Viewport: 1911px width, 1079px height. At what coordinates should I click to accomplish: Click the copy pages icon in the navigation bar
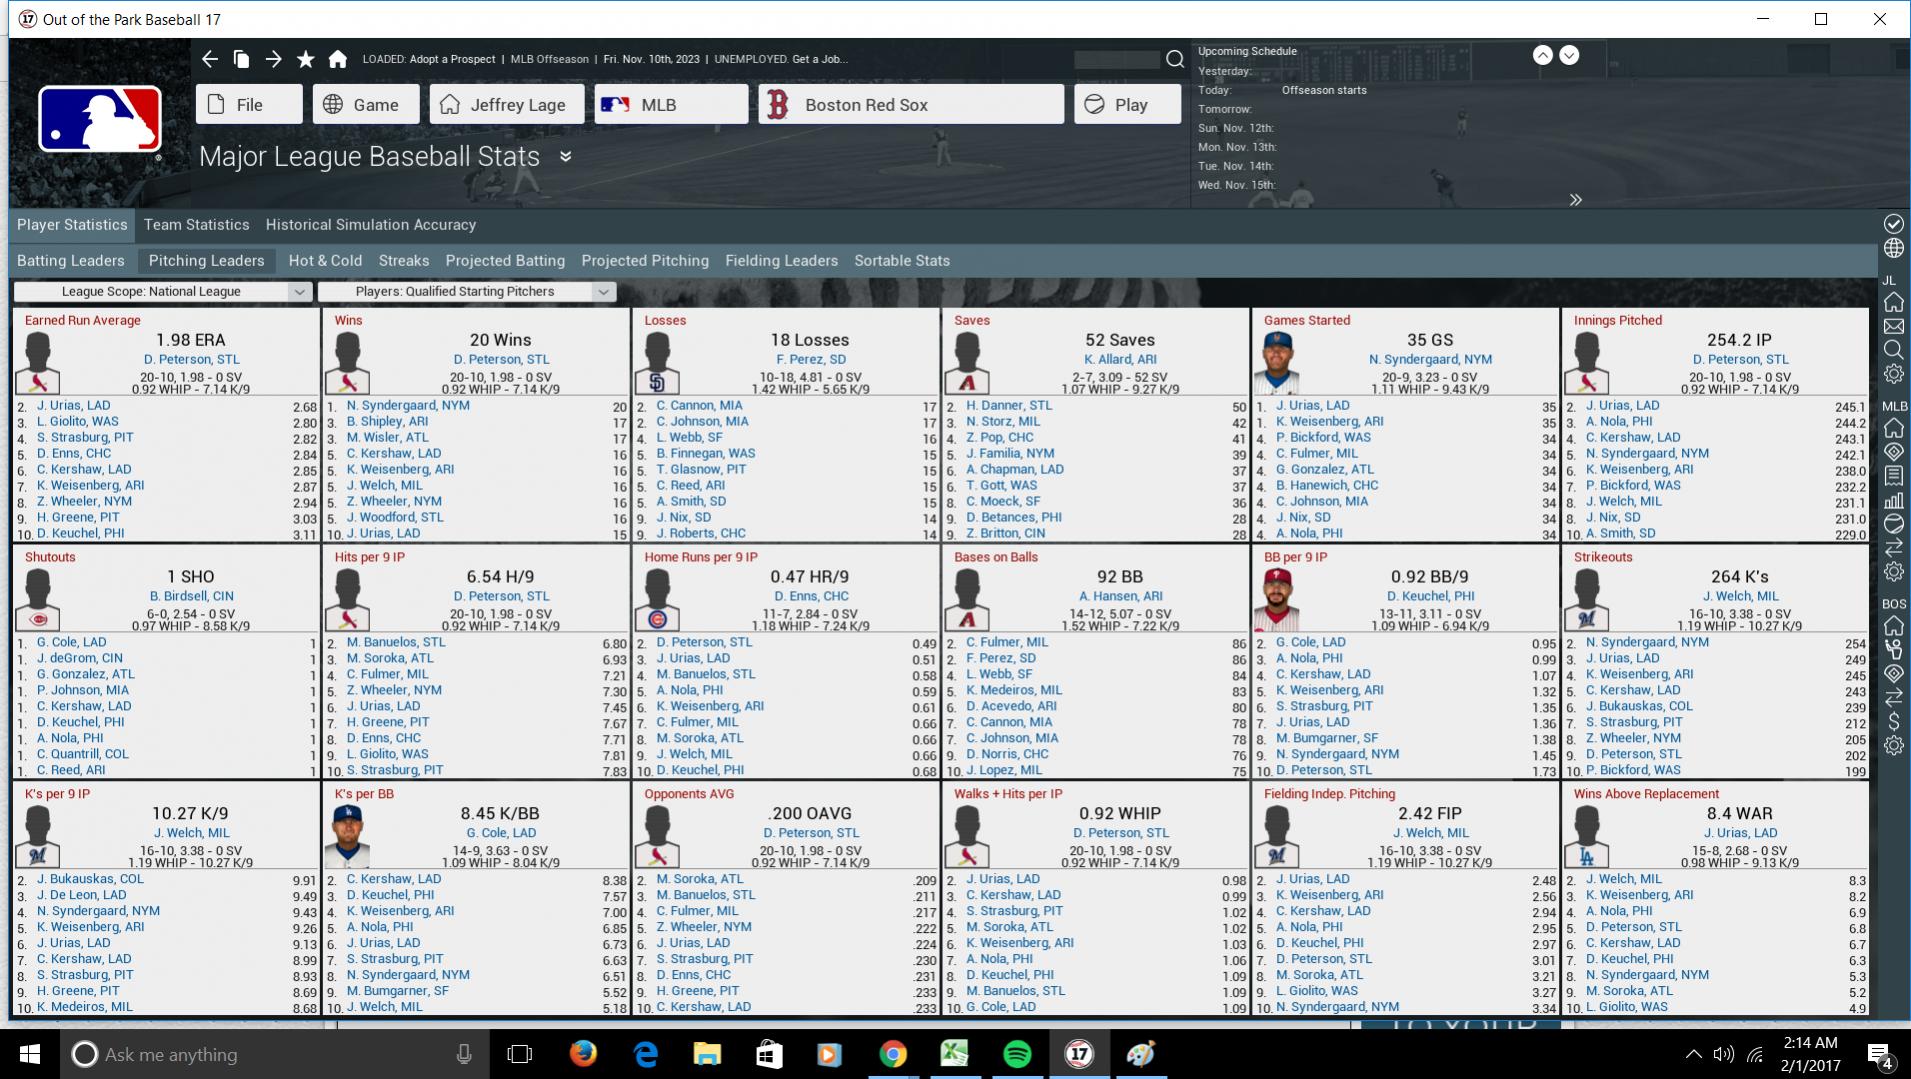(x=241, y=59)
